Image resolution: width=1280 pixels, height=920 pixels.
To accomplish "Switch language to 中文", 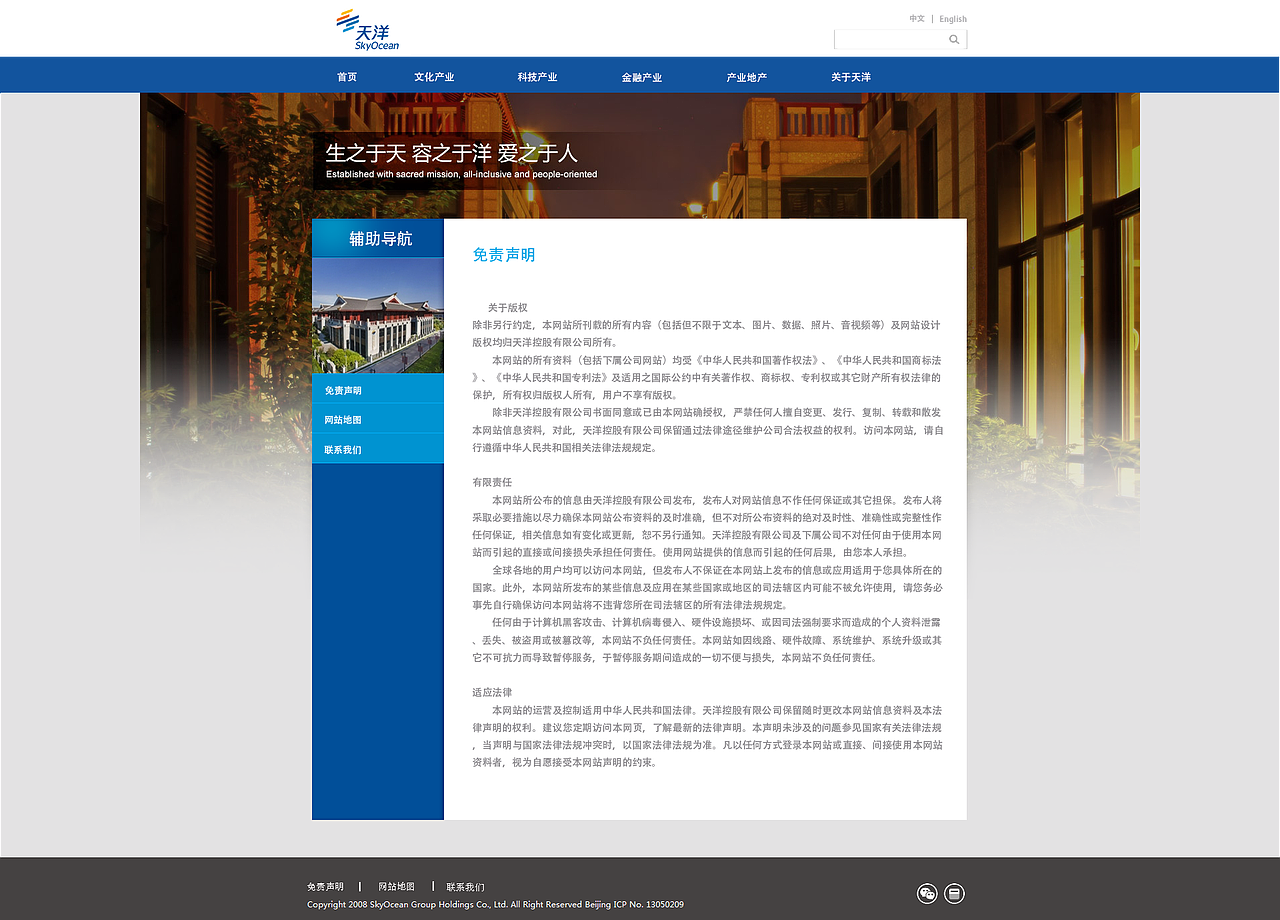I will (x=917, y=19).
